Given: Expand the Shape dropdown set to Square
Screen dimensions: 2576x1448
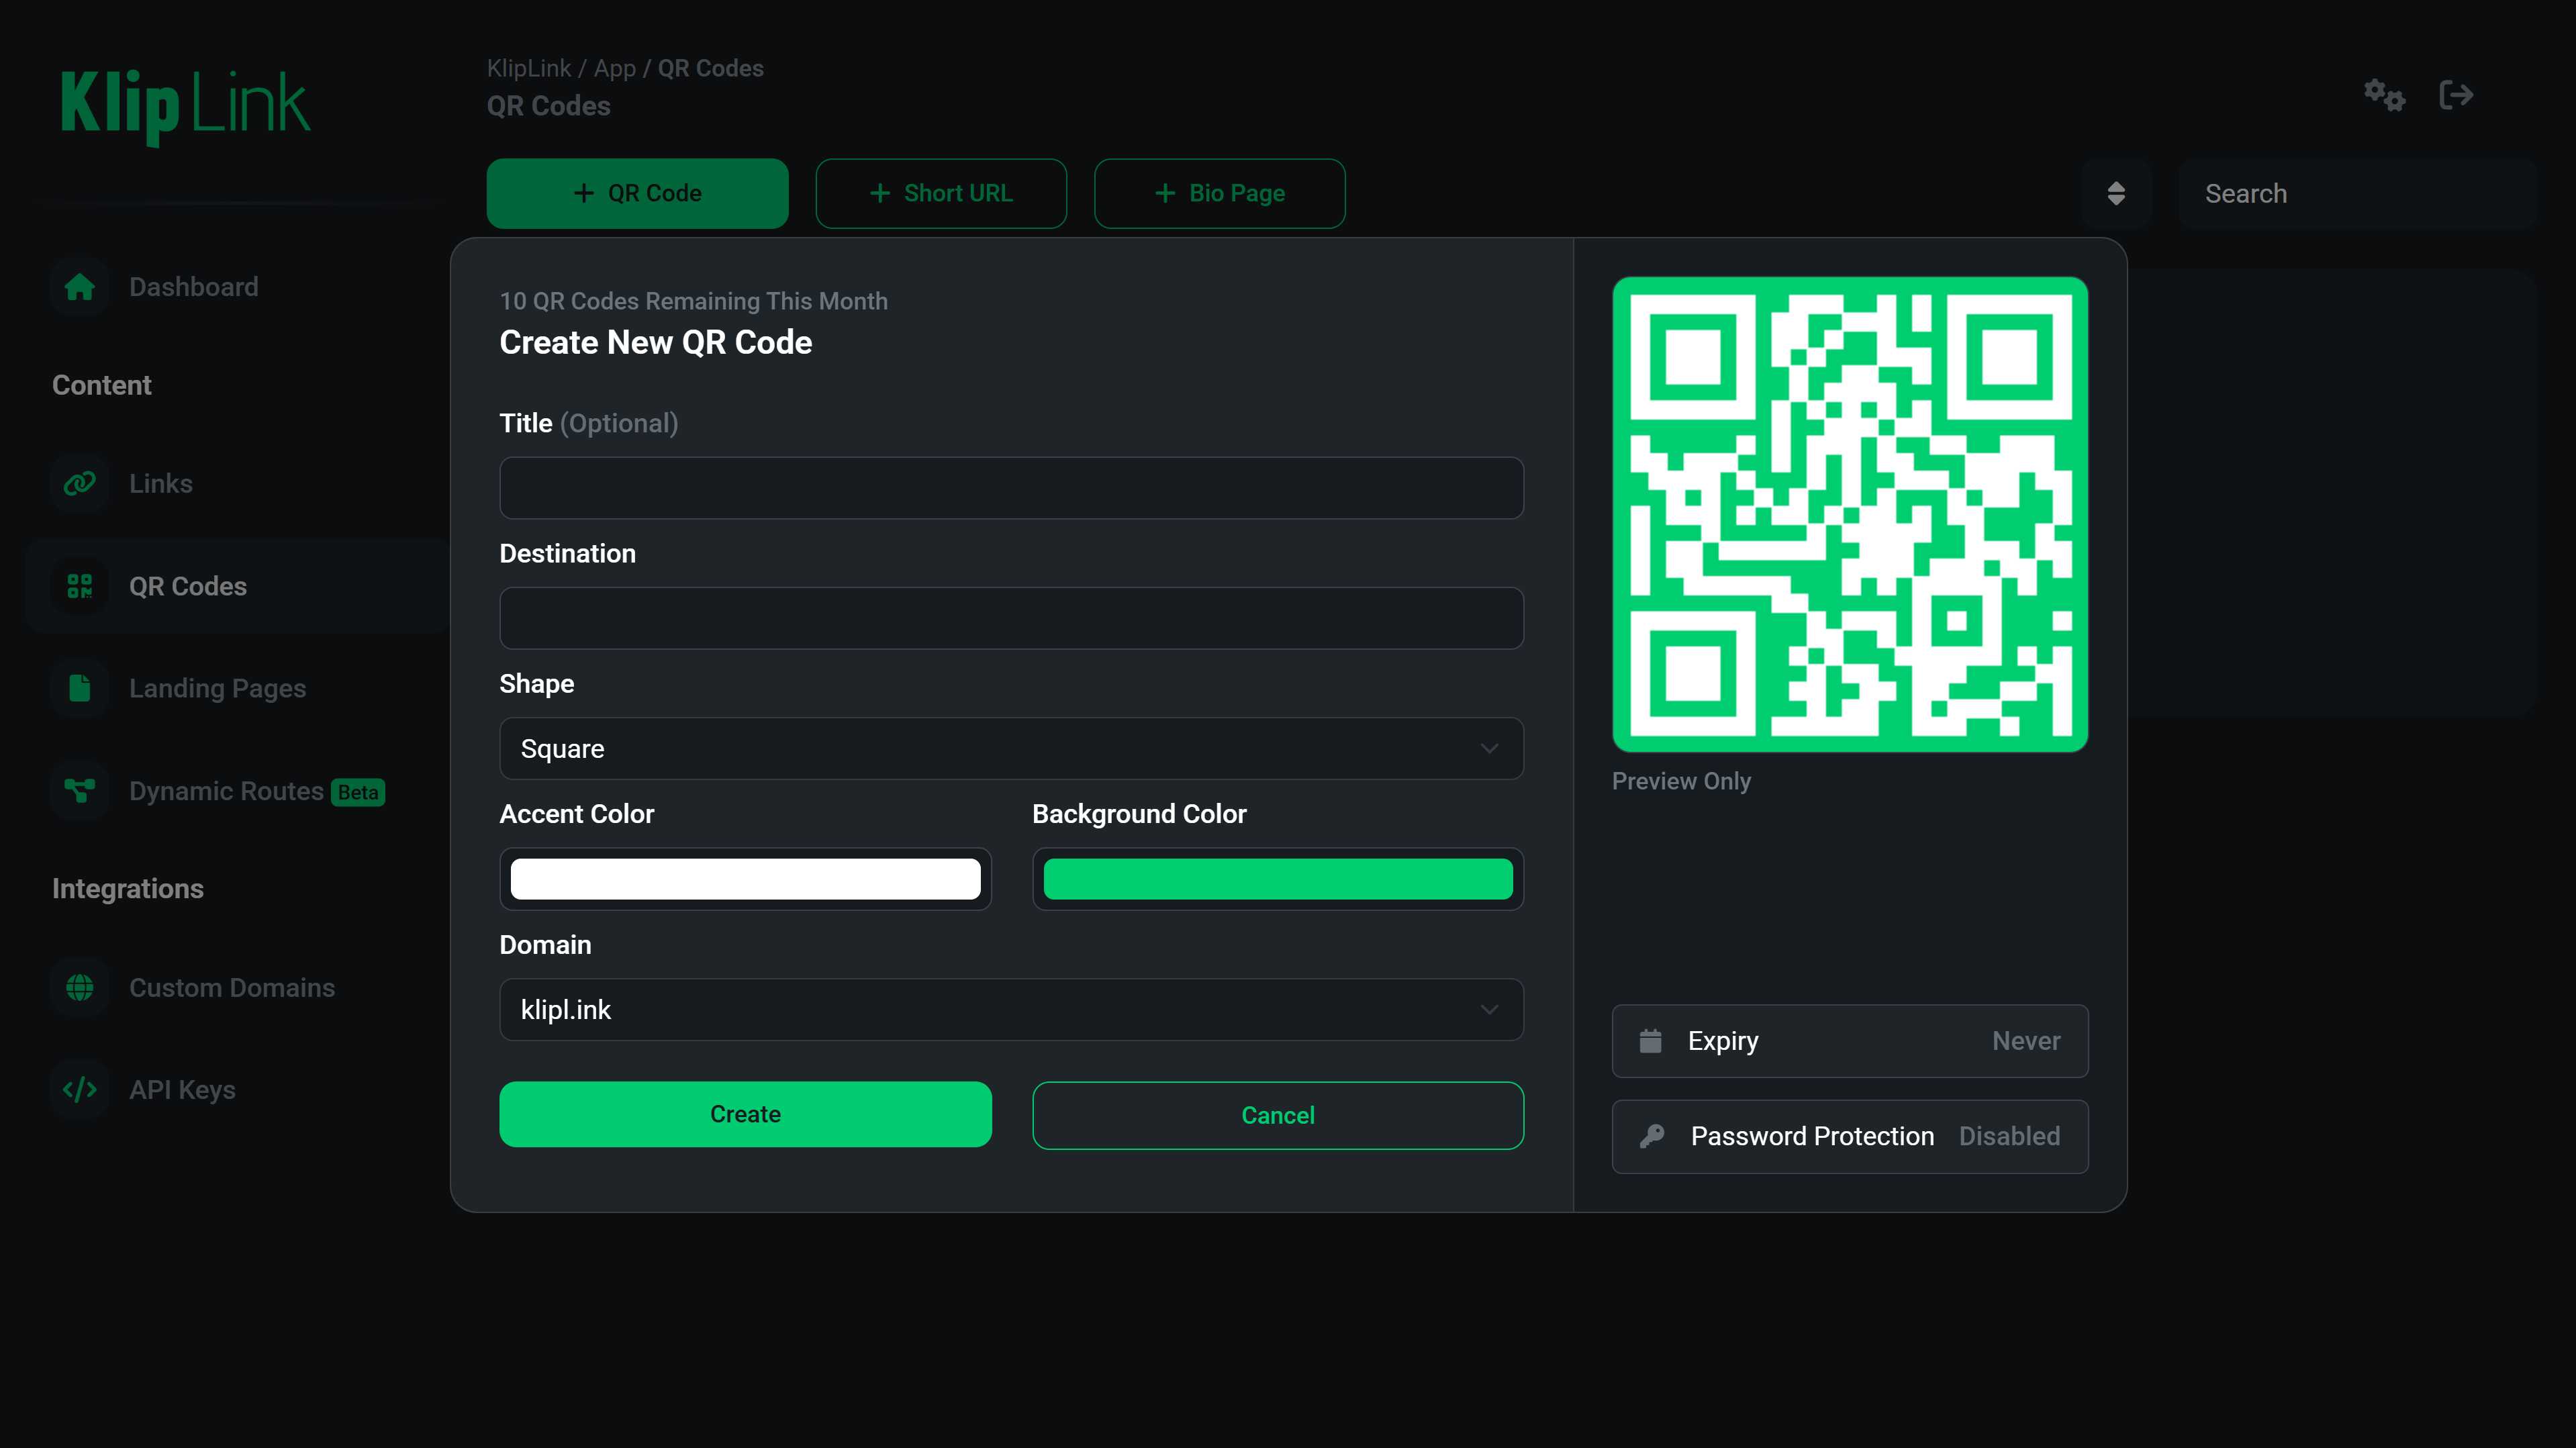Looking at the screenshot, I should pyautogui.click(x=1011, y=748).
